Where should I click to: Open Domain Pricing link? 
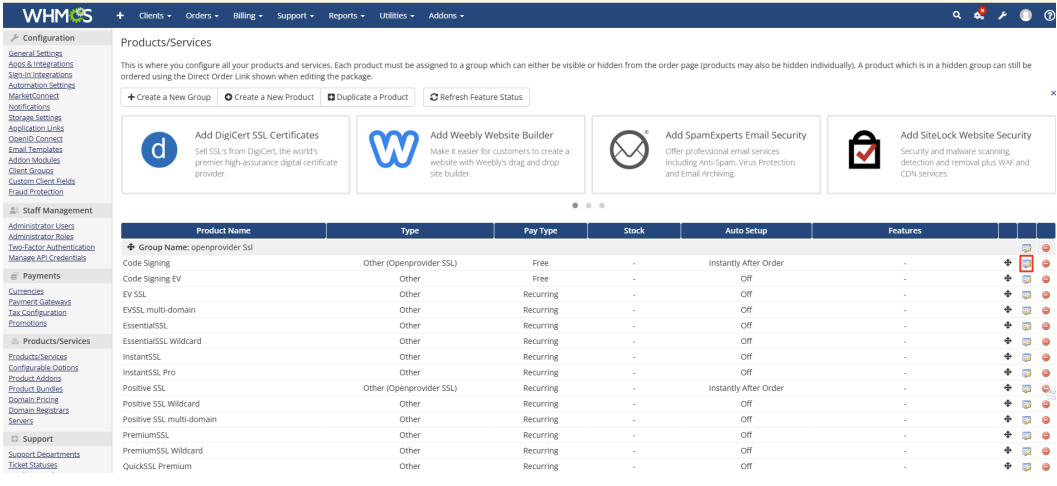pos(33,400)
